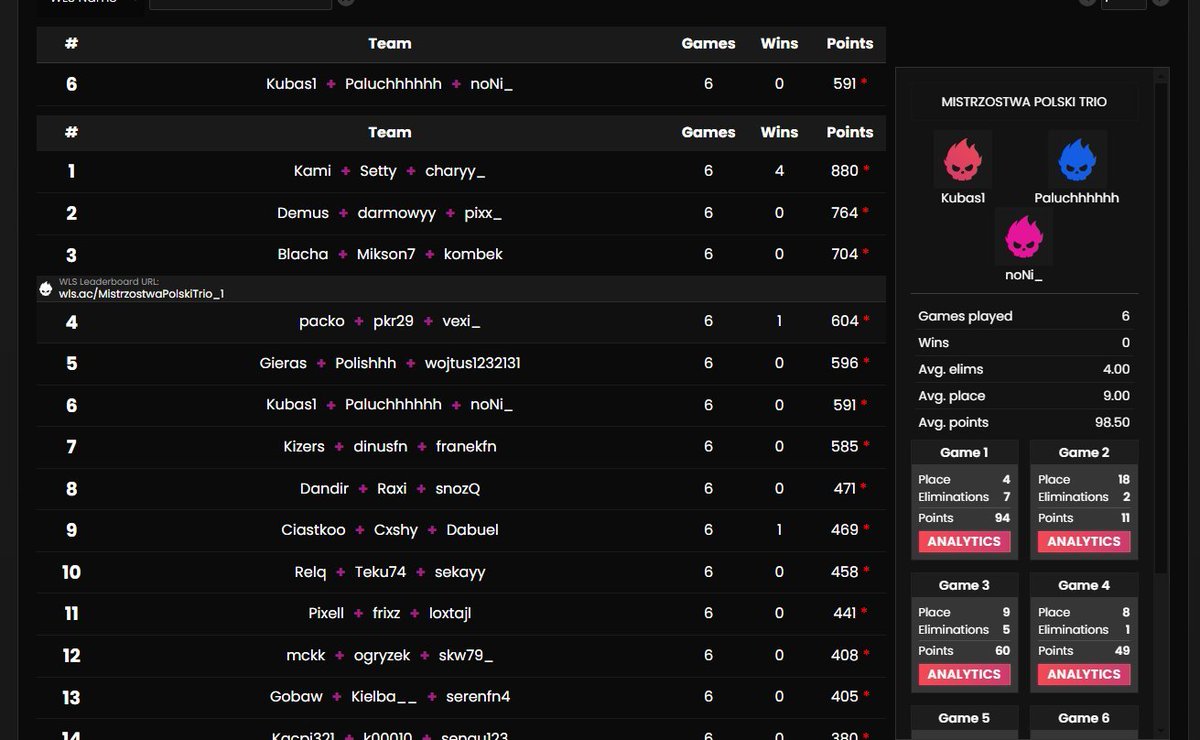
Task: Click the Game 6 card heading
Action: tap(1084, 718)
